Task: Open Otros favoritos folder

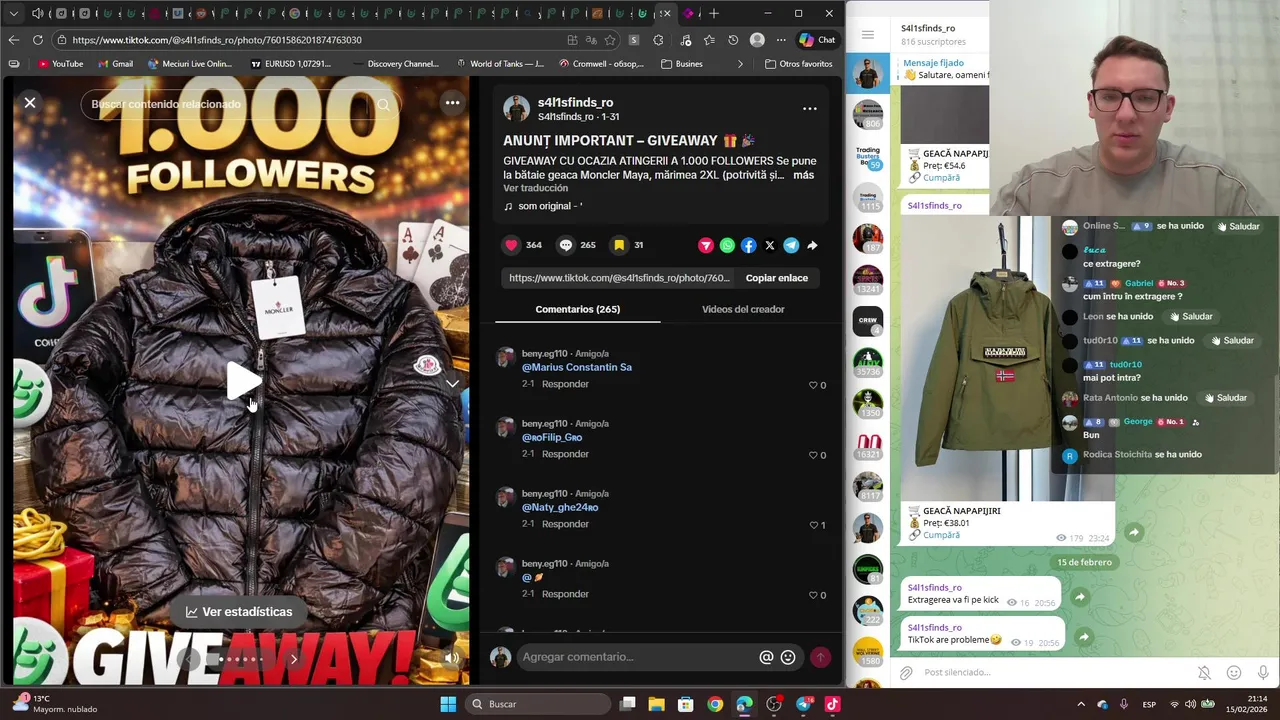Action: point(798,64)
